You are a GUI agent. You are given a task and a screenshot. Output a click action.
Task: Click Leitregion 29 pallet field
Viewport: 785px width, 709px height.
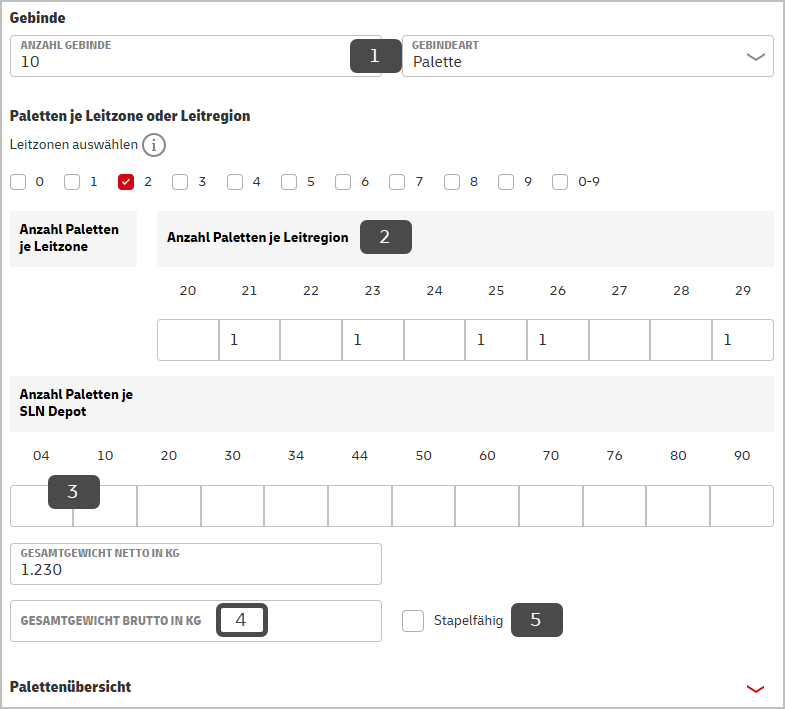pos(743,340)
